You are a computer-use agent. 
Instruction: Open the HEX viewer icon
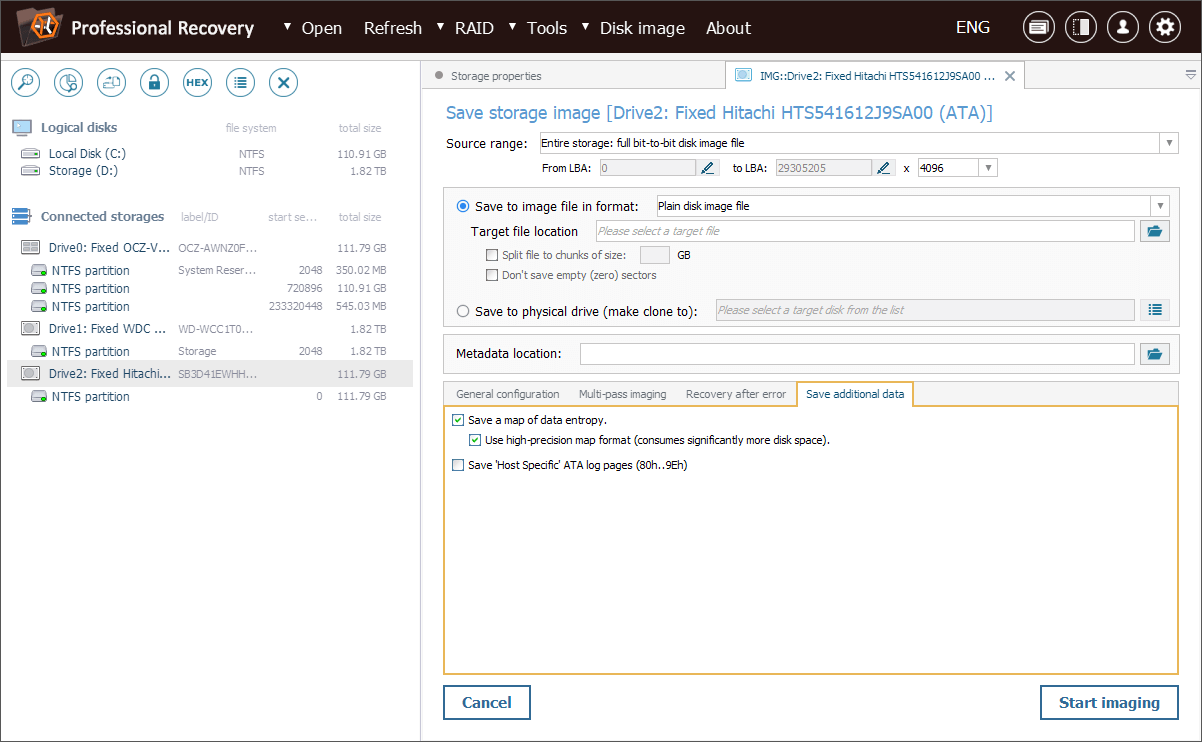pyautogui.click(x=197, y=83)
